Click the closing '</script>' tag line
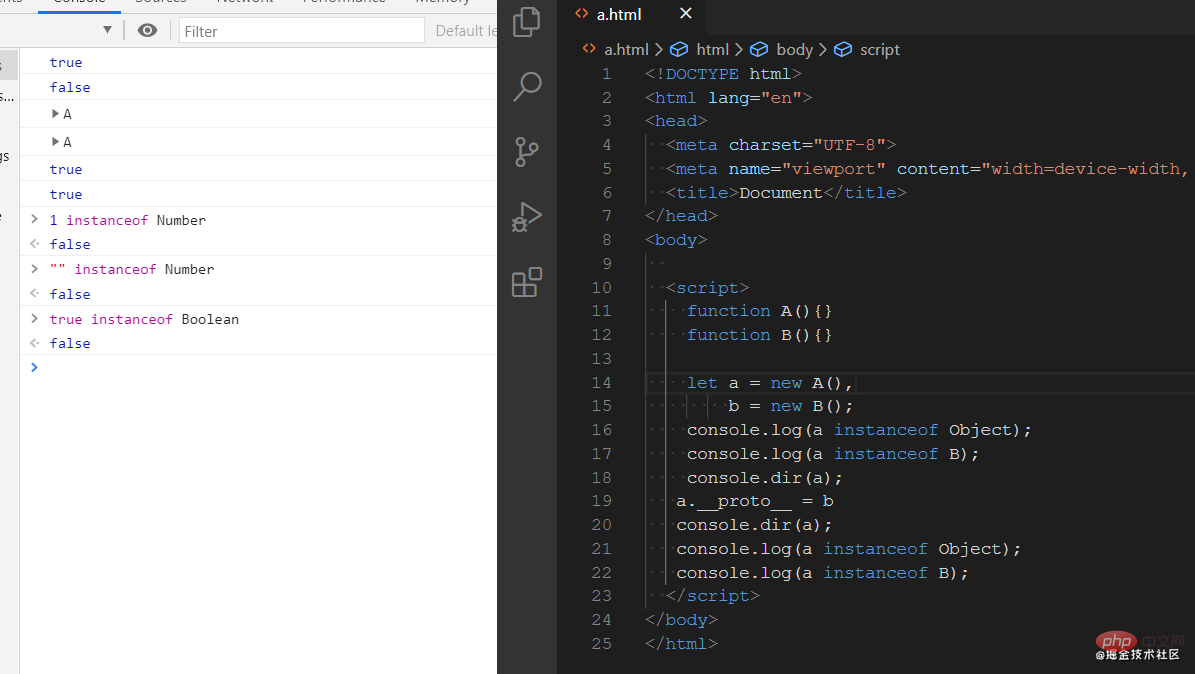 (x=713, y=595)
